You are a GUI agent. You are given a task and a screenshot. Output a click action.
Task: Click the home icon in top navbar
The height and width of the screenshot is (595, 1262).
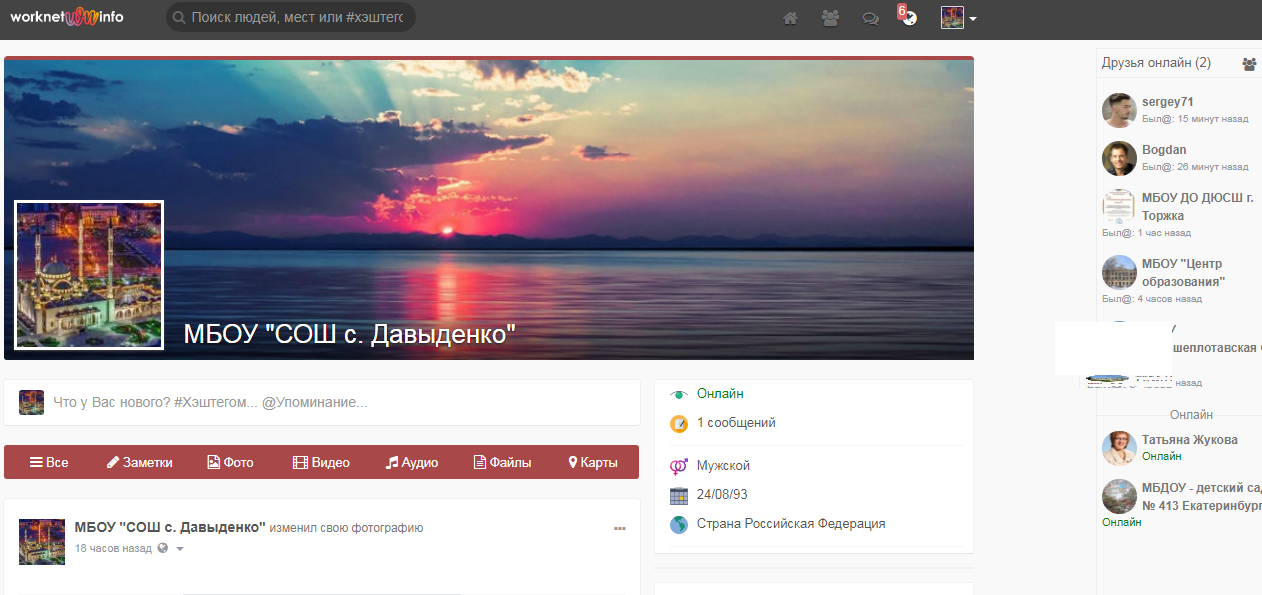click(x=790, y=18)
